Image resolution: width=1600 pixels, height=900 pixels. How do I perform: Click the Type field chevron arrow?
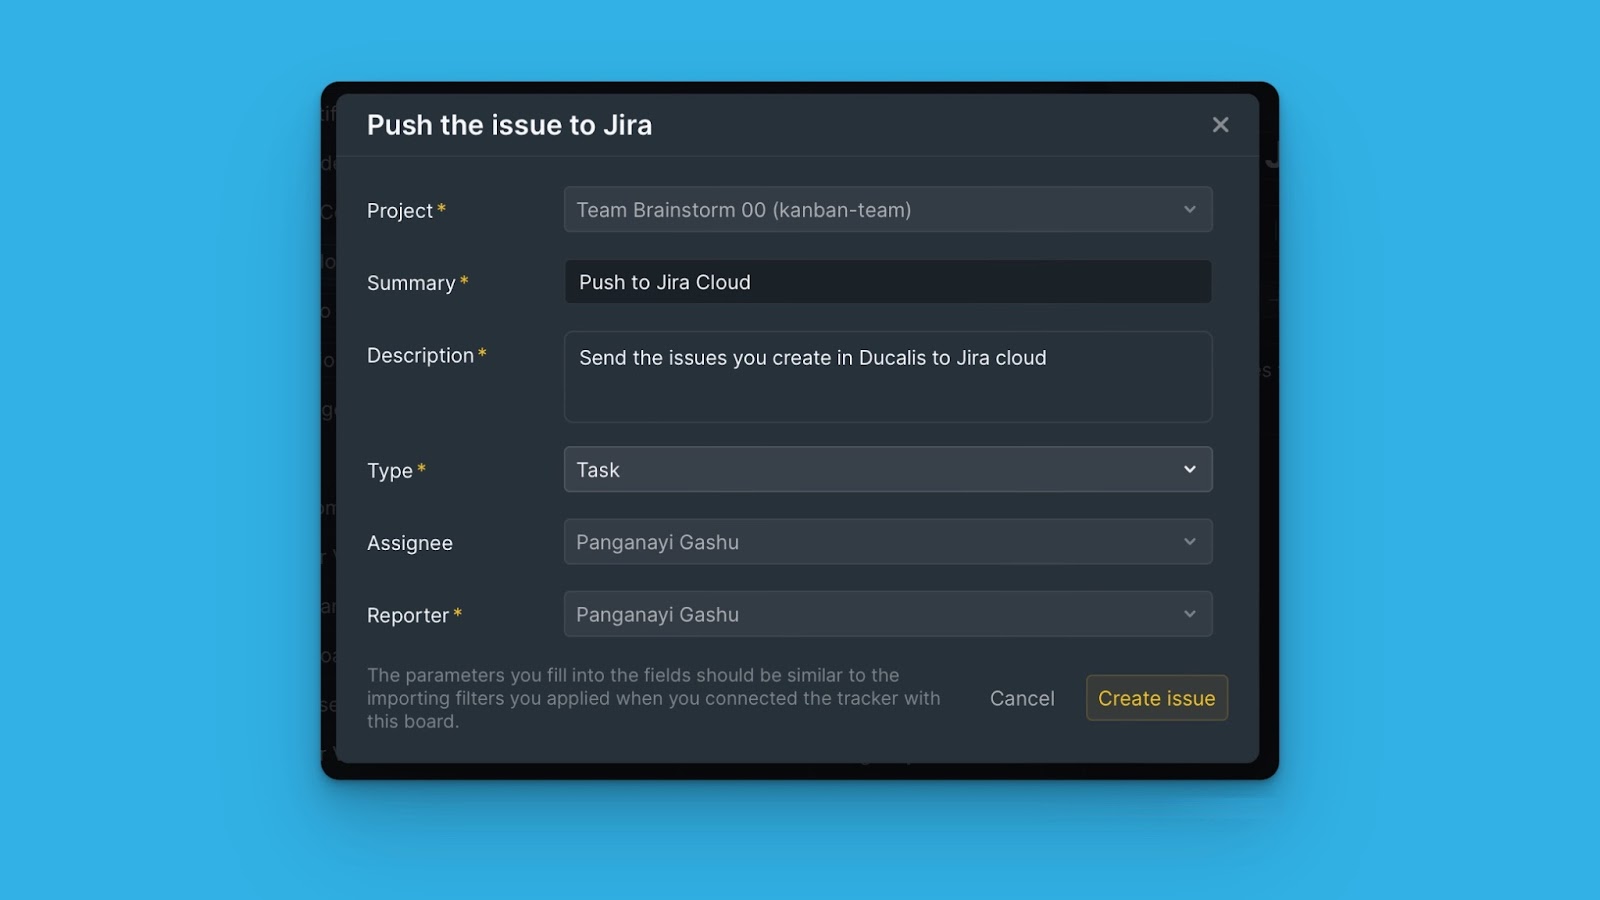point(1189,470)
